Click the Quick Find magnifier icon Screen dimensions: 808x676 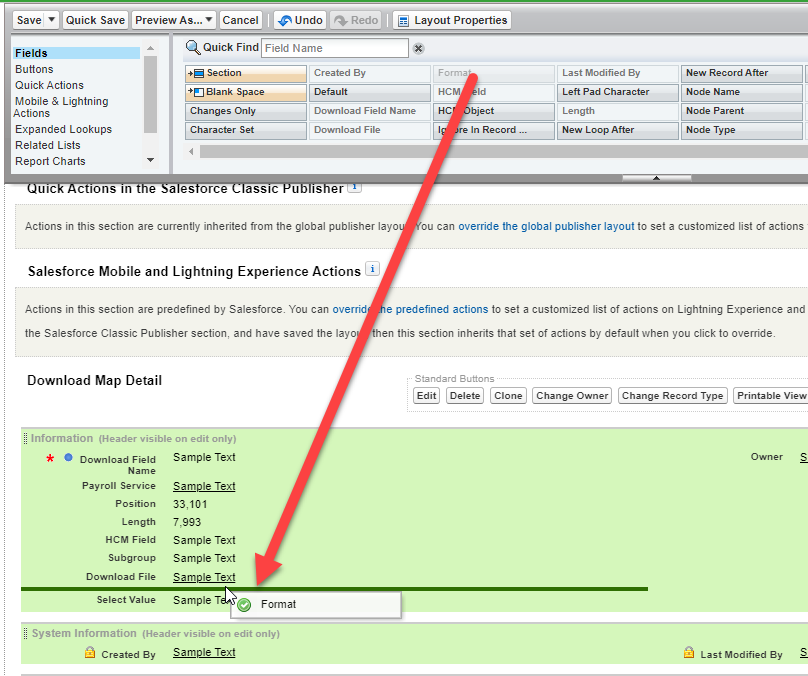193,47
